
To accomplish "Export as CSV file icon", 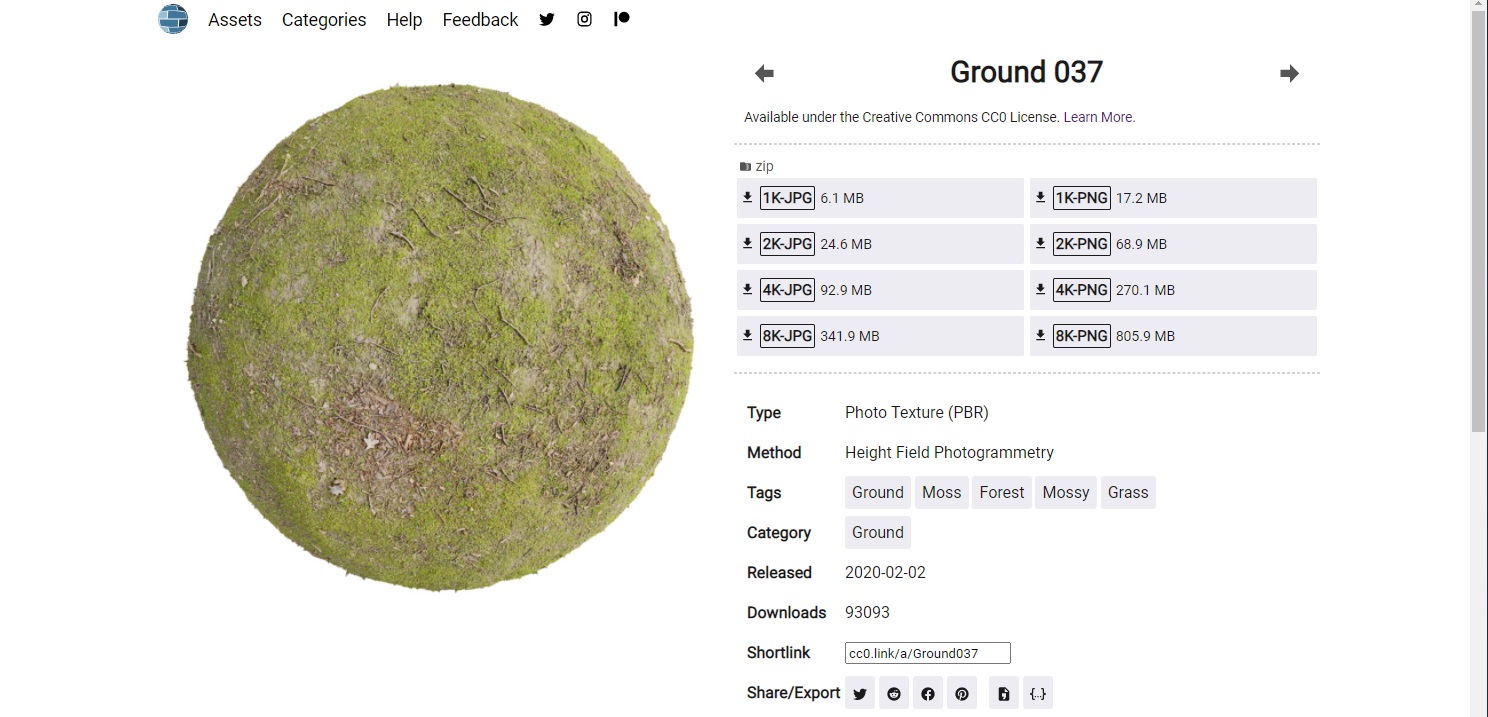I will [1004, 693].
